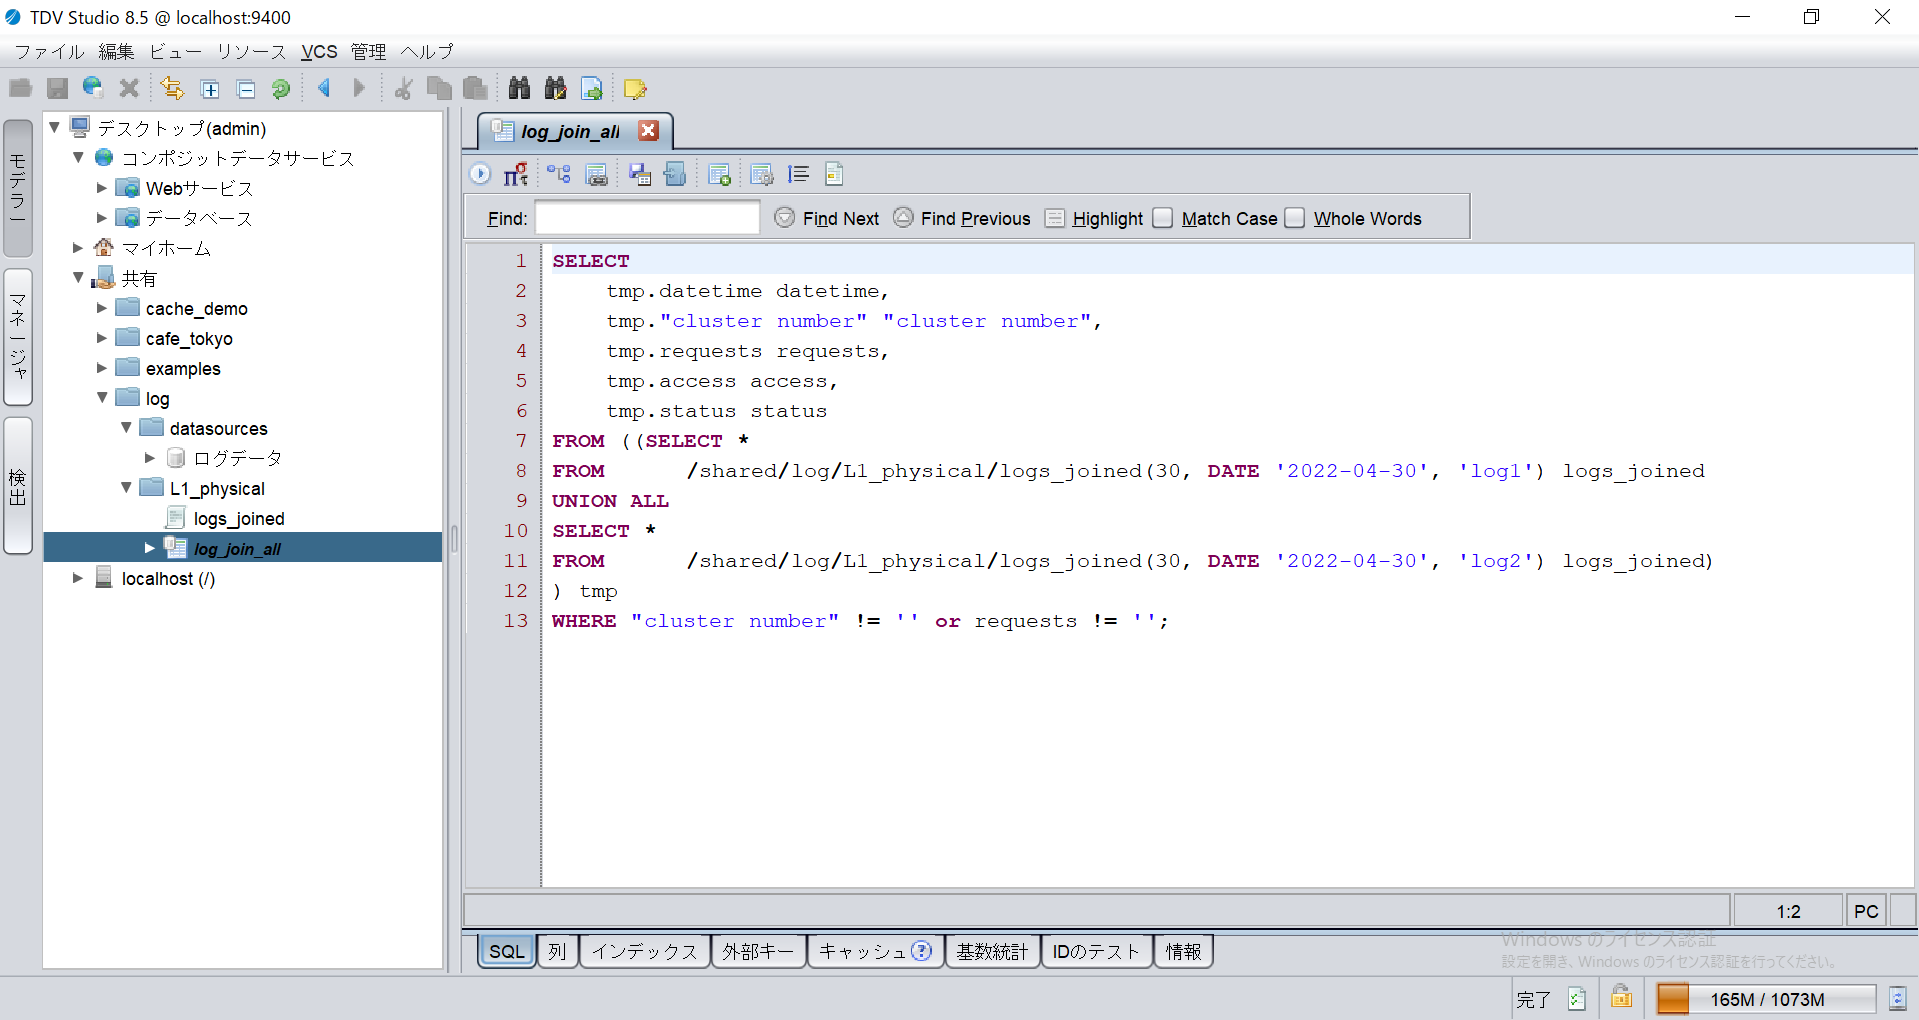Viewport: 1919px width, 1020px height.
Task: Expand the localhost (/) node
Action: point(78,578)
